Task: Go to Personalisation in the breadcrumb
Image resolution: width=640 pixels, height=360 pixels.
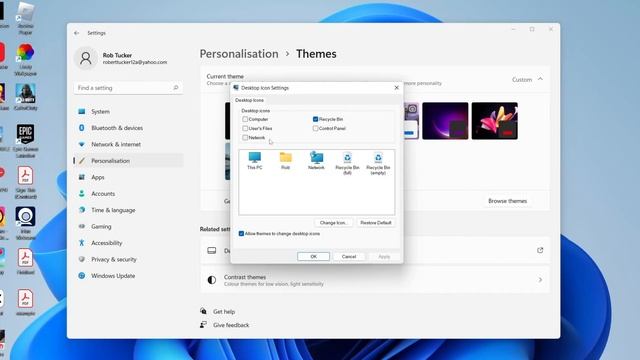Action: [239, 54]
